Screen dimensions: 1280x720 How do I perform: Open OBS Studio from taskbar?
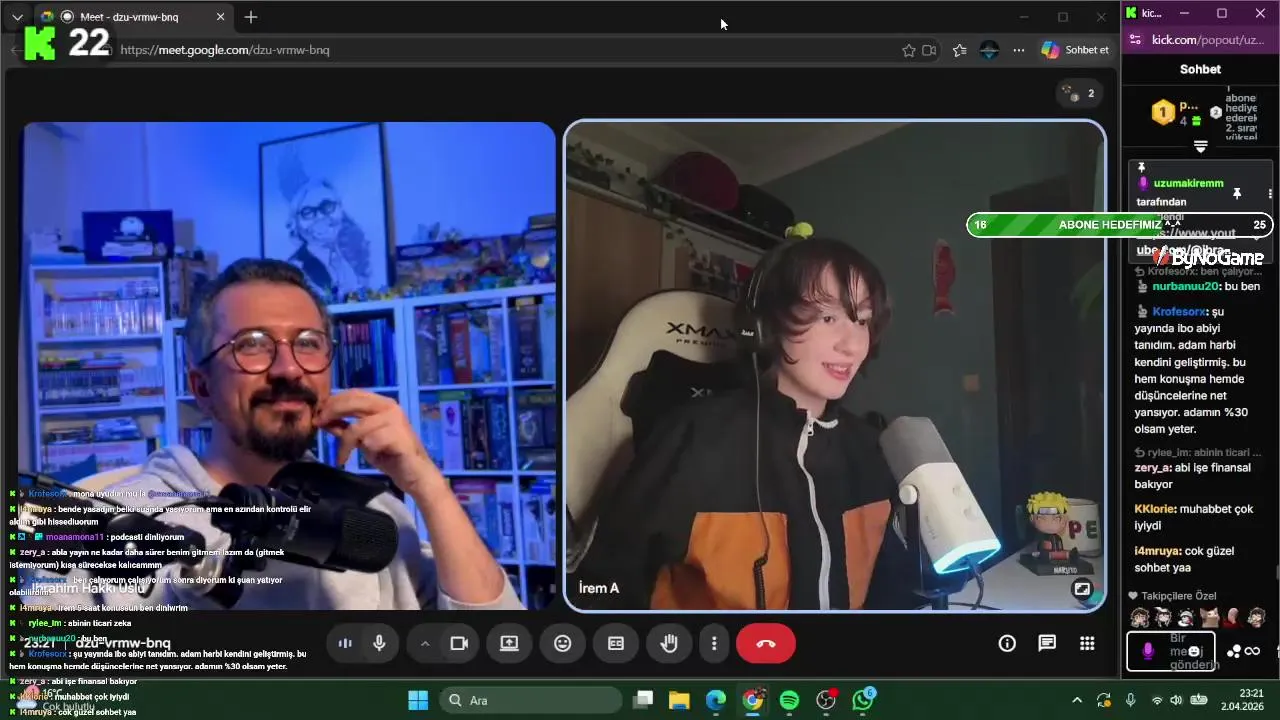click(x=826, y=700)
